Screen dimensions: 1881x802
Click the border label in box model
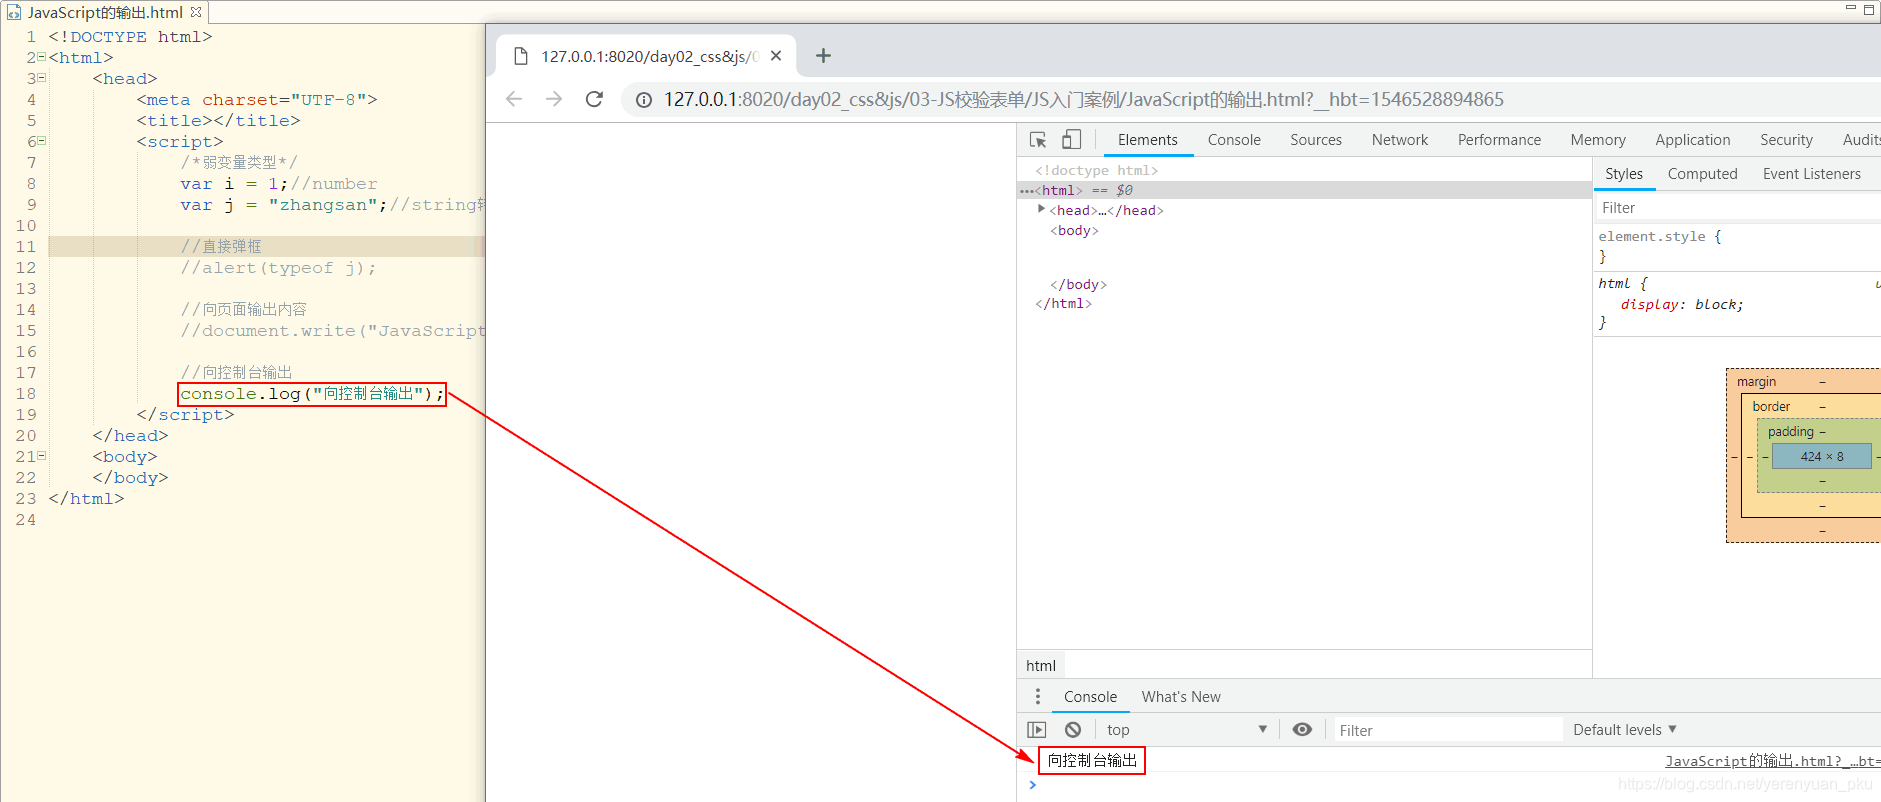1771,406
